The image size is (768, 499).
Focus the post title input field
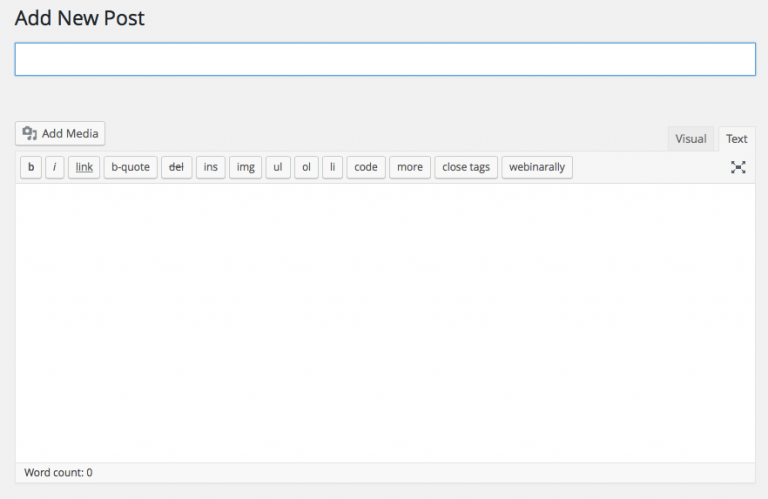[385, 59]
